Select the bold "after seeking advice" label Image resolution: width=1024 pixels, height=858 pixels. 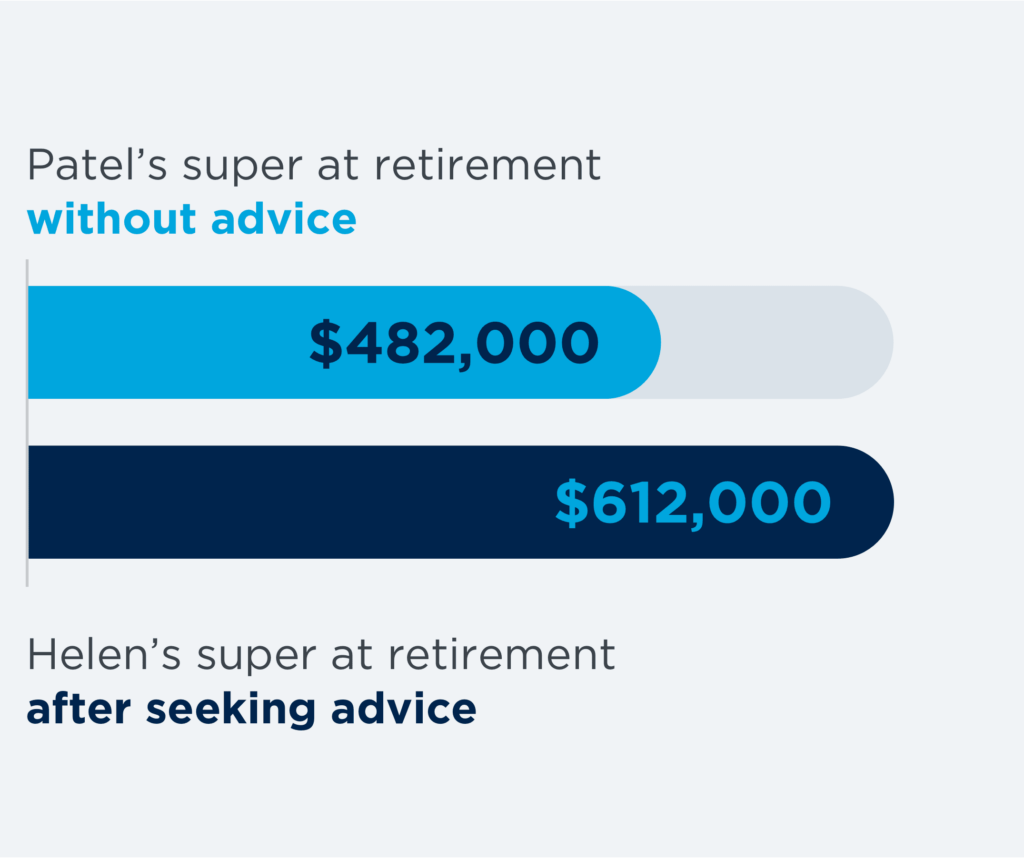coord(251,708)
